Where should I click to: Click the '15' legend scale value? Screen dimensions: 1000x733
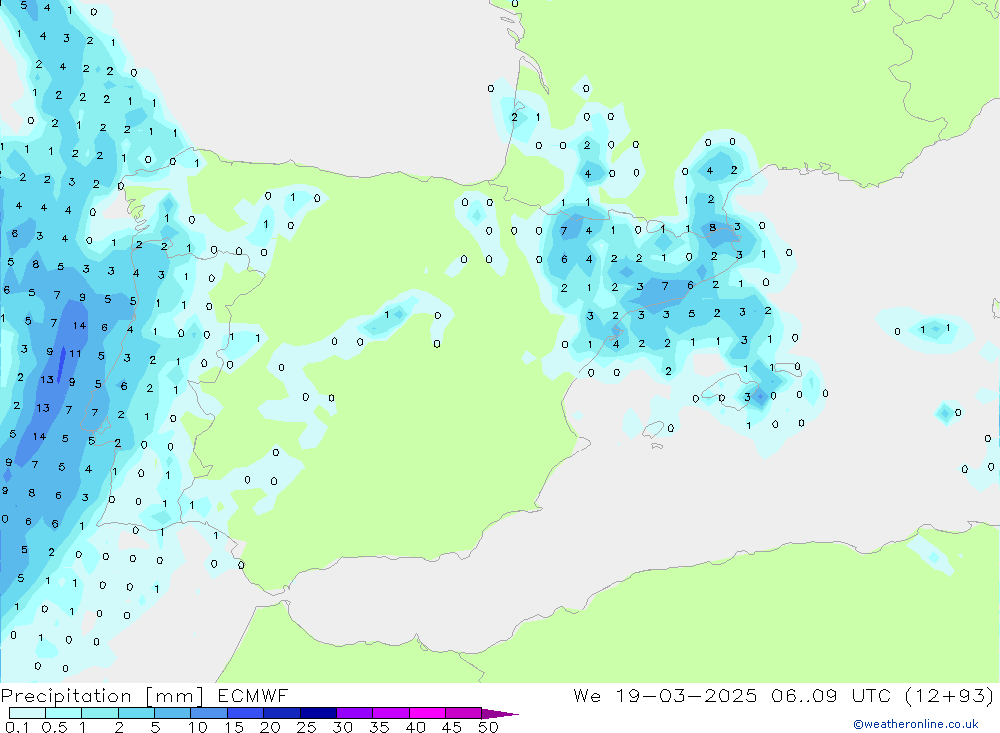pos(234,727)
